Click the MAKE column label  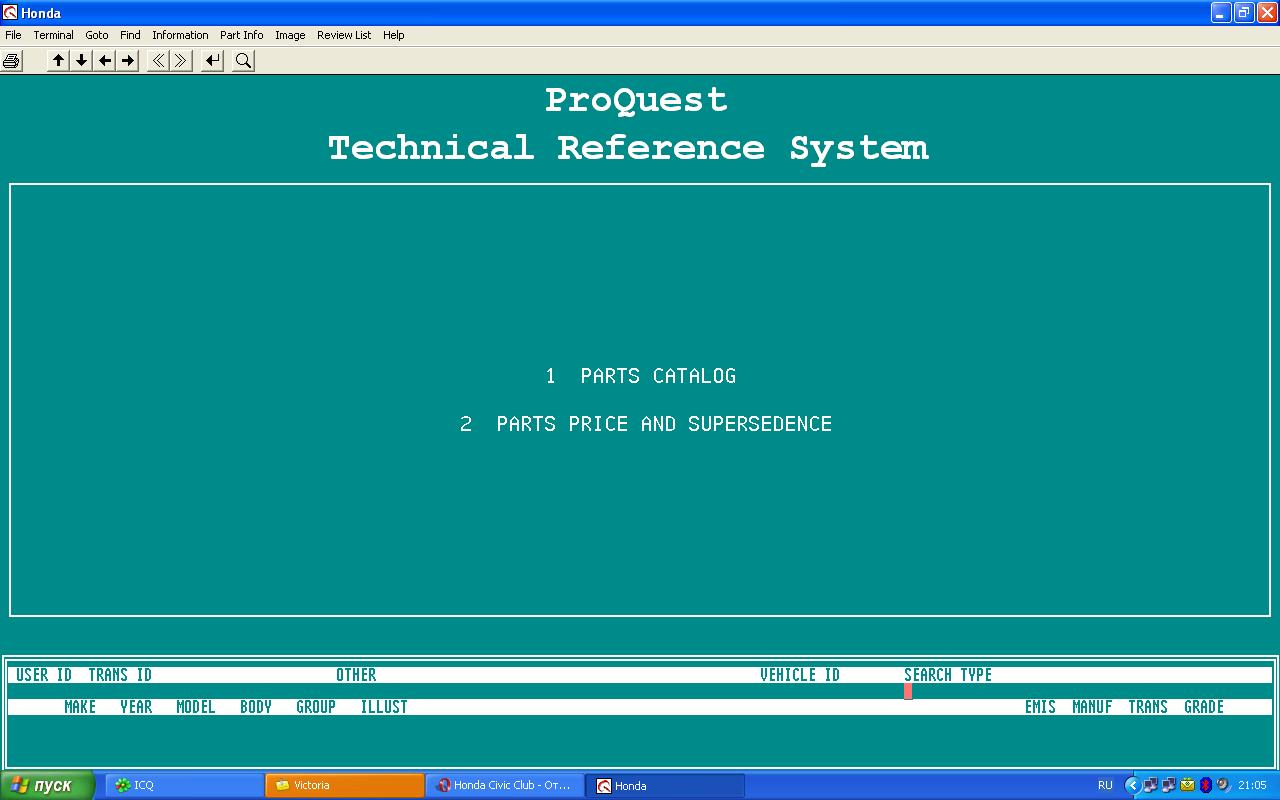[x=80, y=707]
